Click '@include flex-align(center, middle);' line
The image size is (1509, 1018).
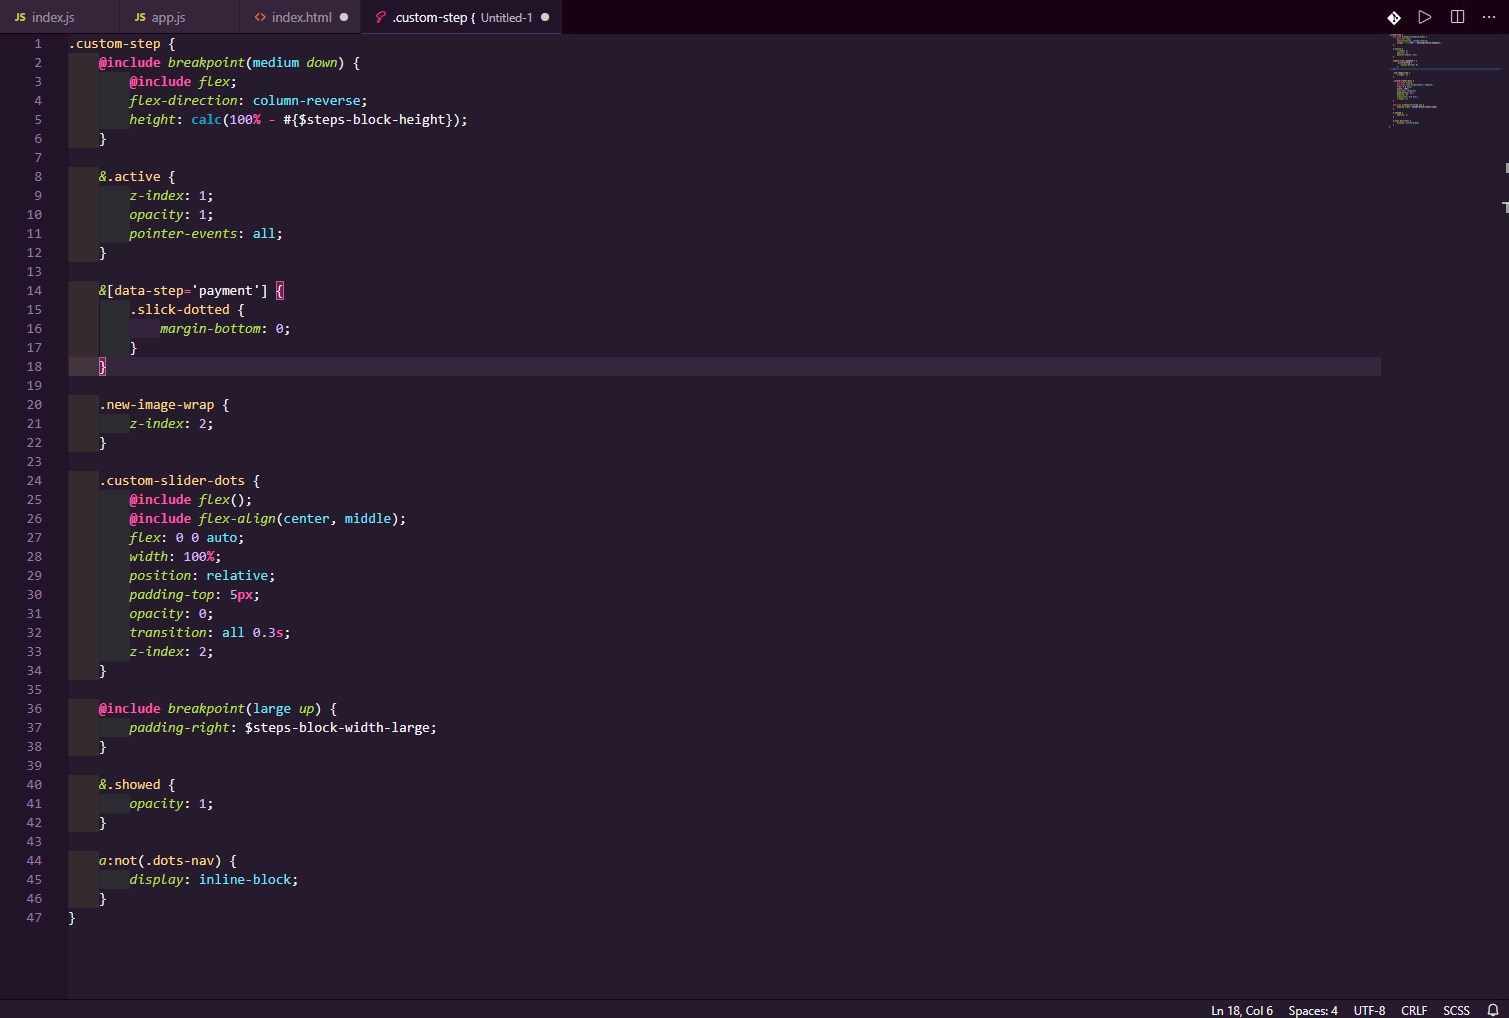coord(267,518)
